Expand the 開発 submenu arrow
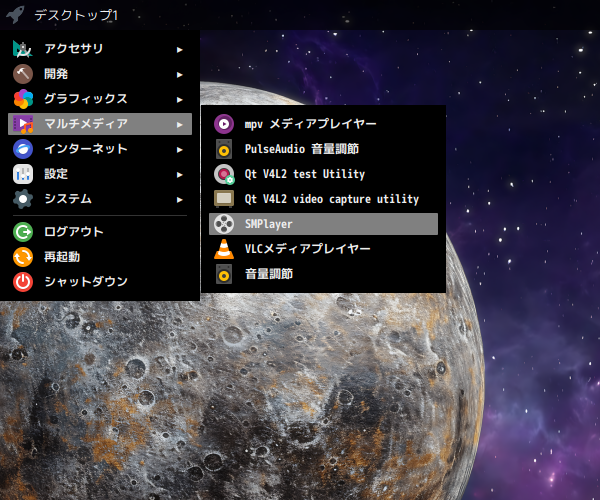 179,75
